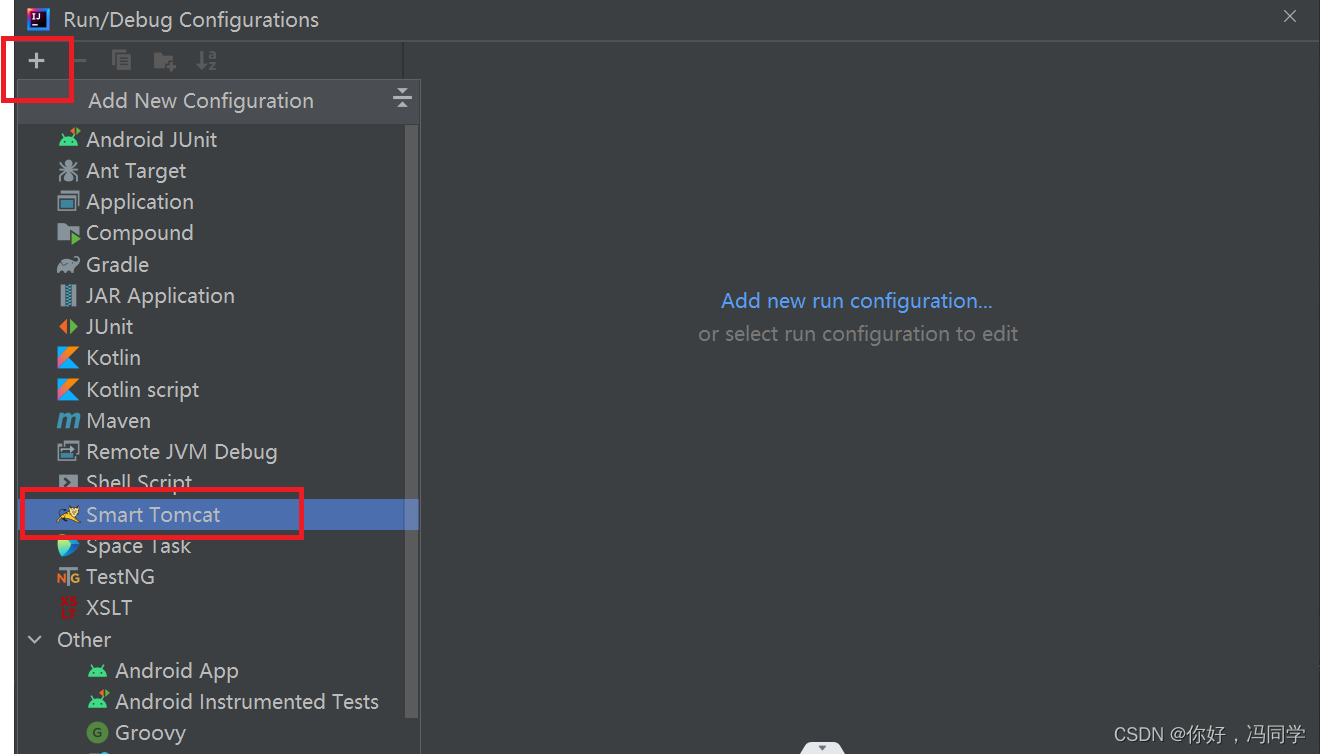Select Android Instrumented Tests entry

click(218, 702)
